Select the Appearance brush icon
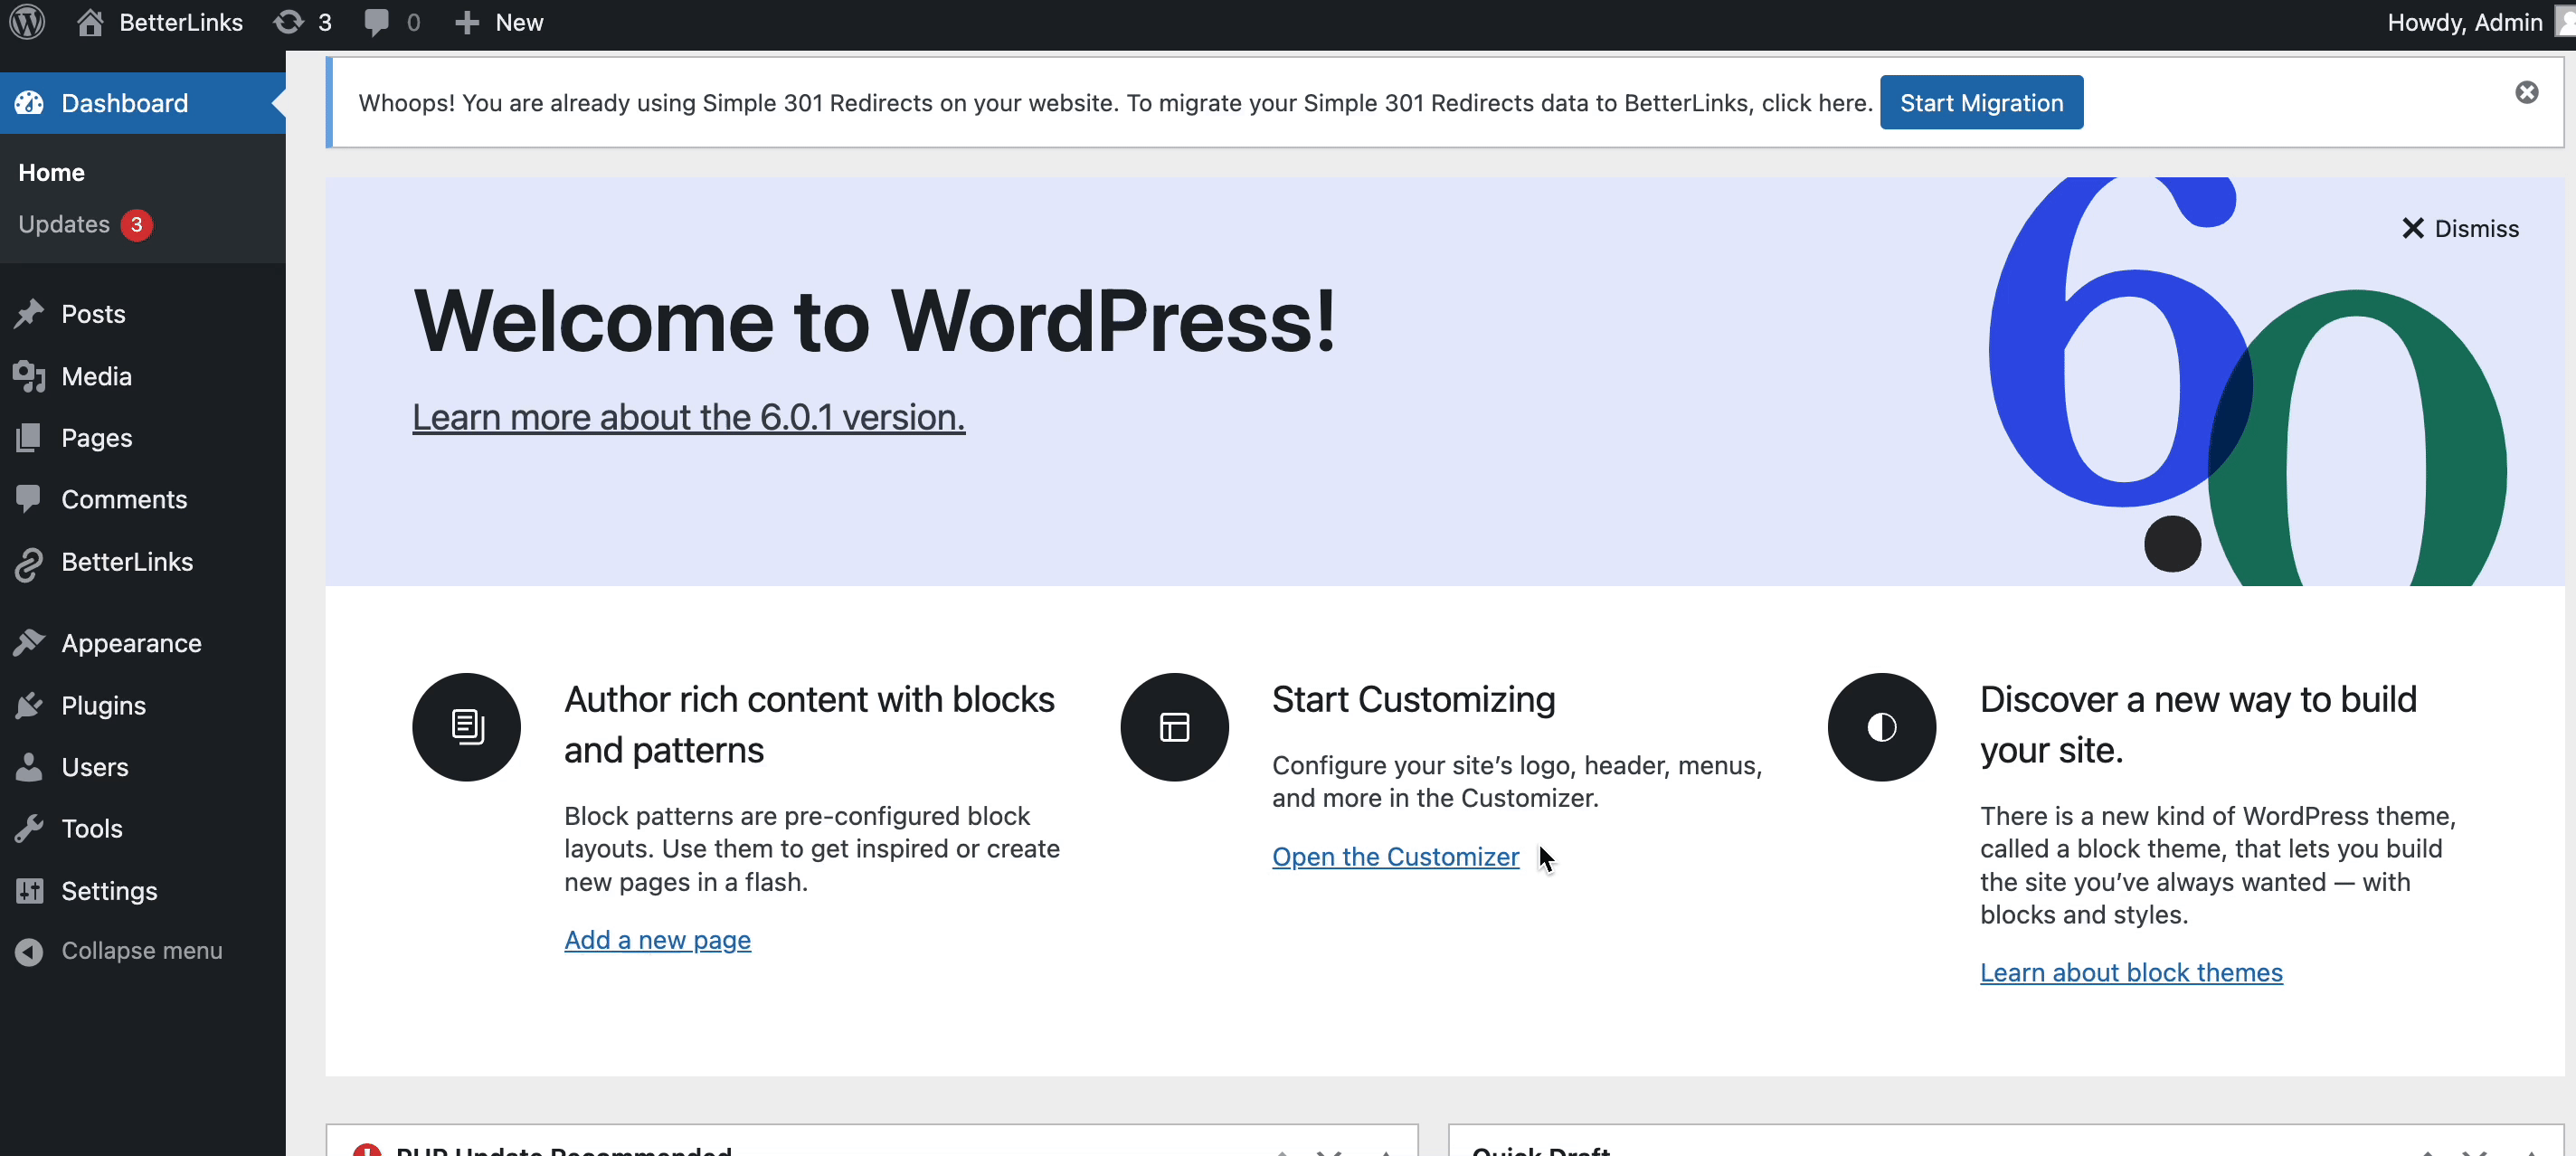The image size is (2576, 1156). point(30,643)
